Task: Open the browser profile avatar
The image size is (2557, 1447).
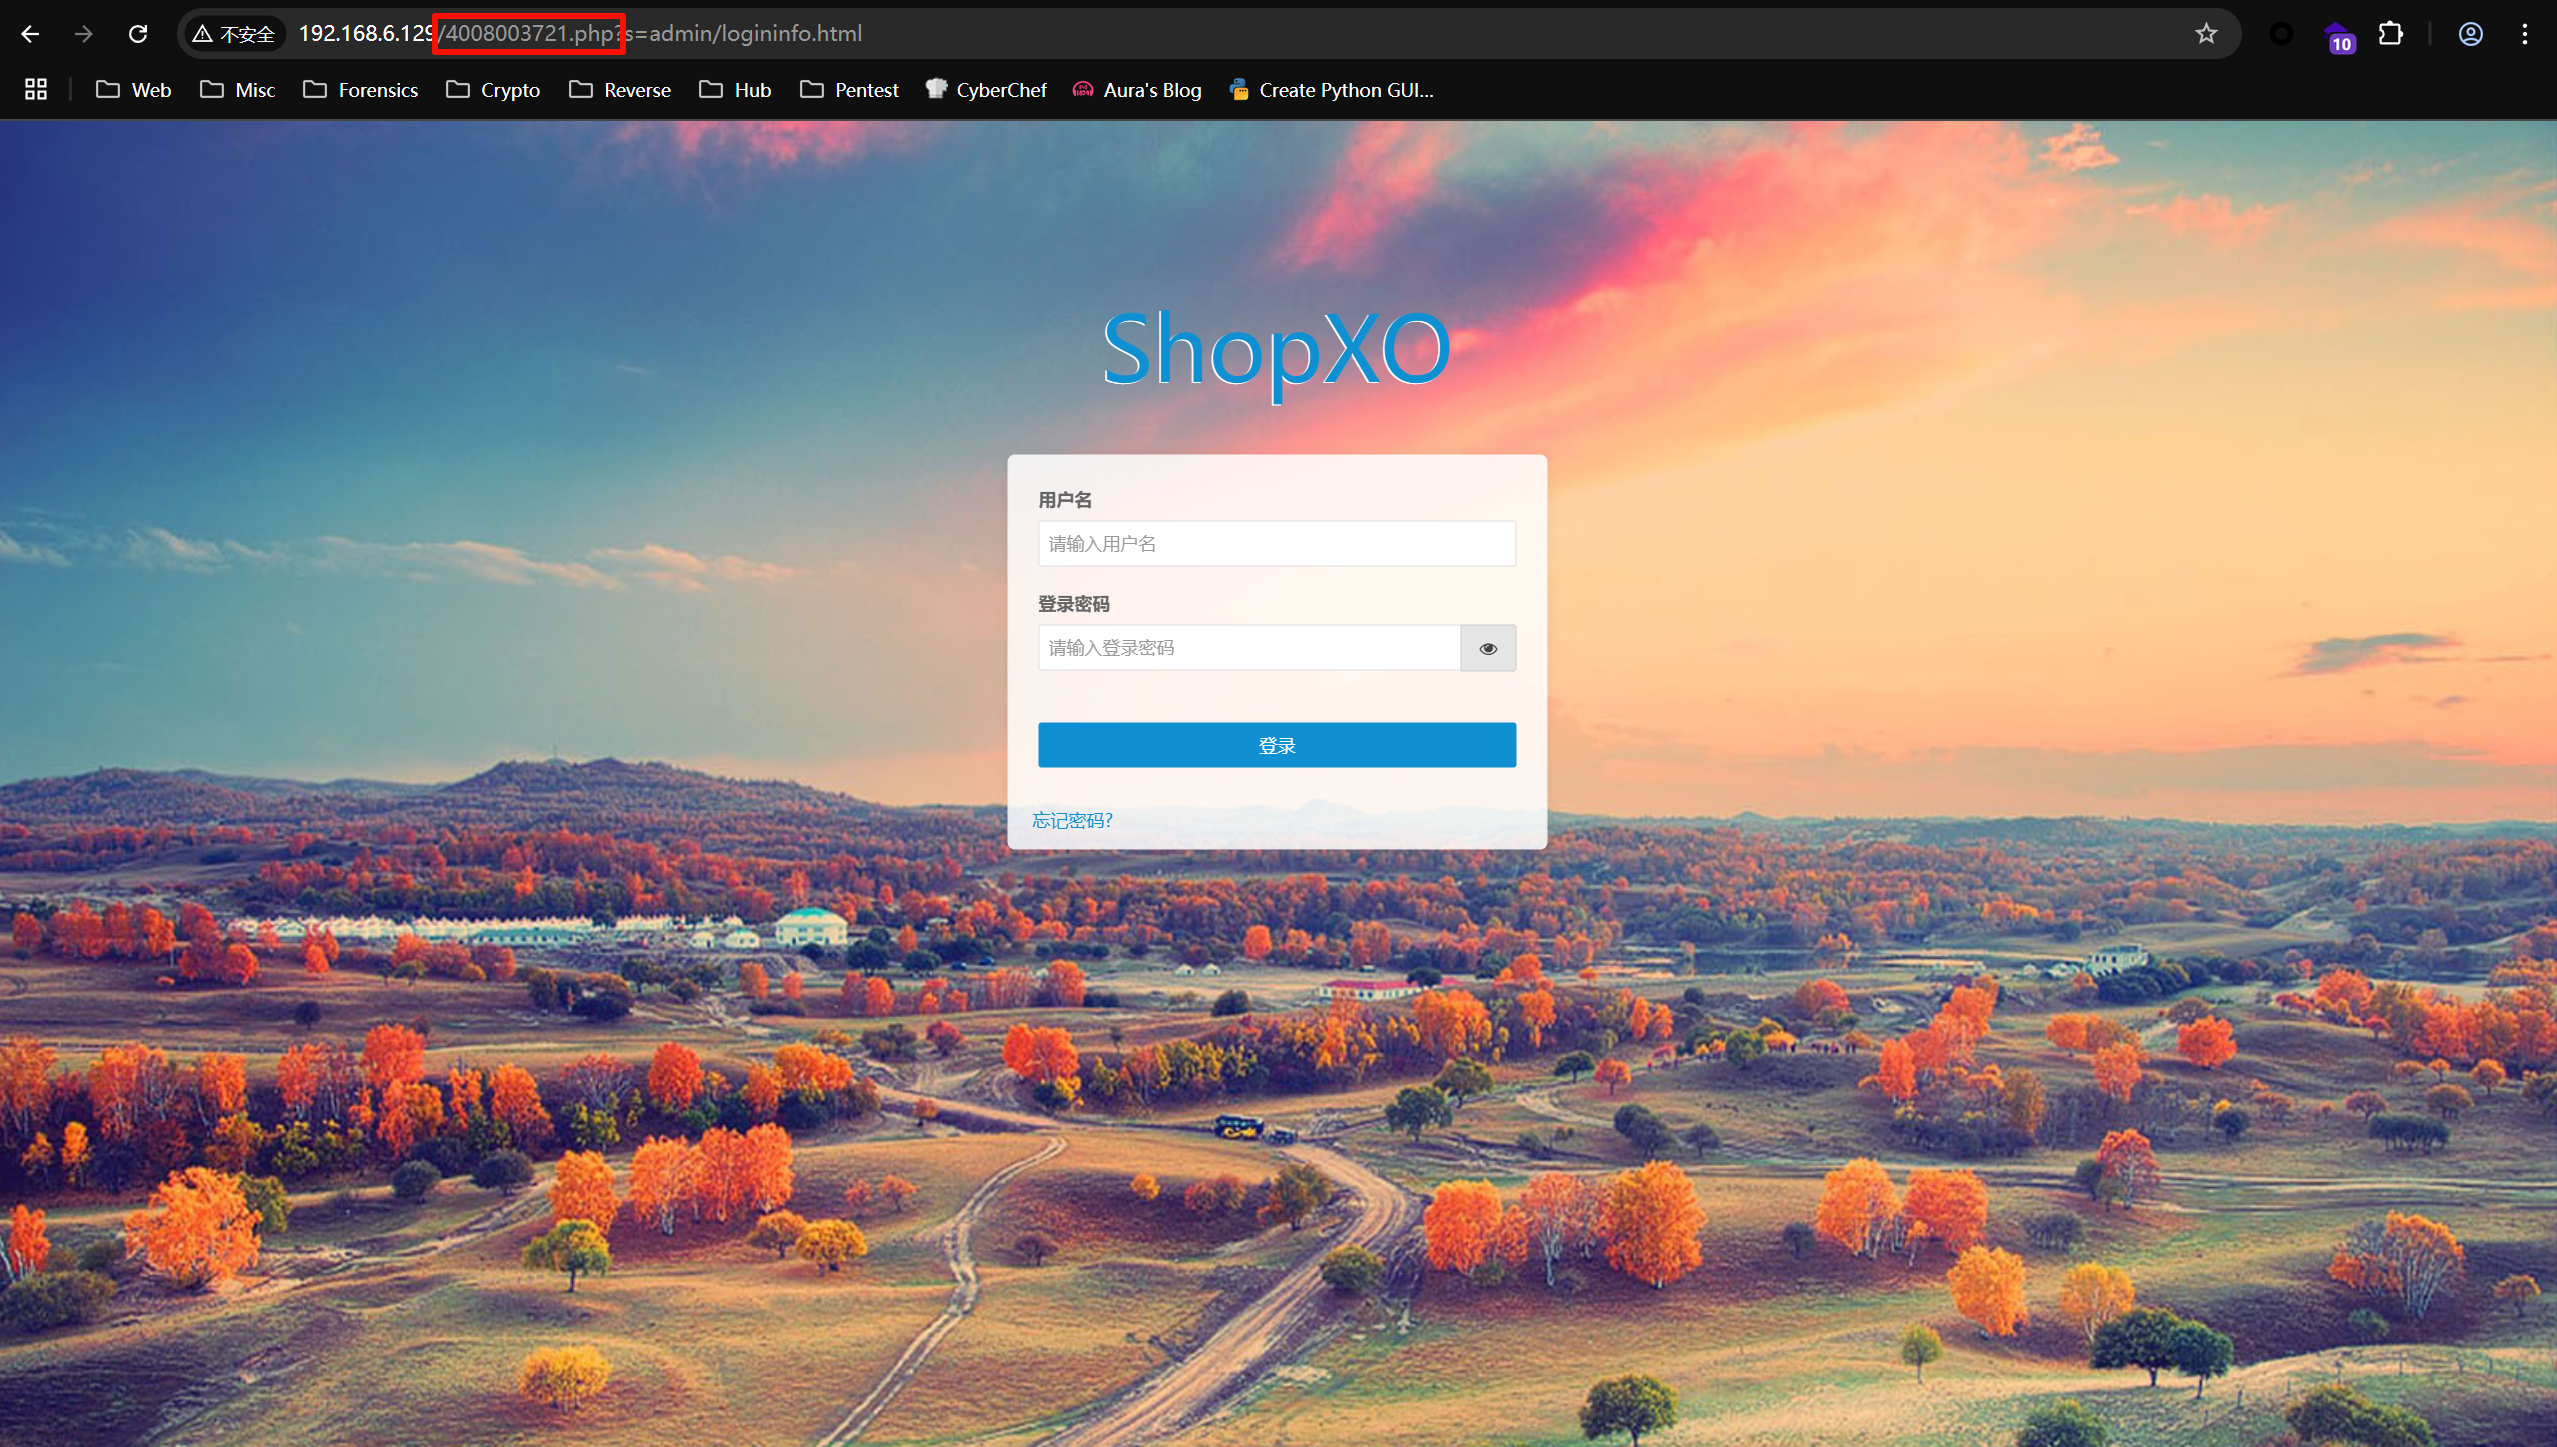Action: 2470,34
